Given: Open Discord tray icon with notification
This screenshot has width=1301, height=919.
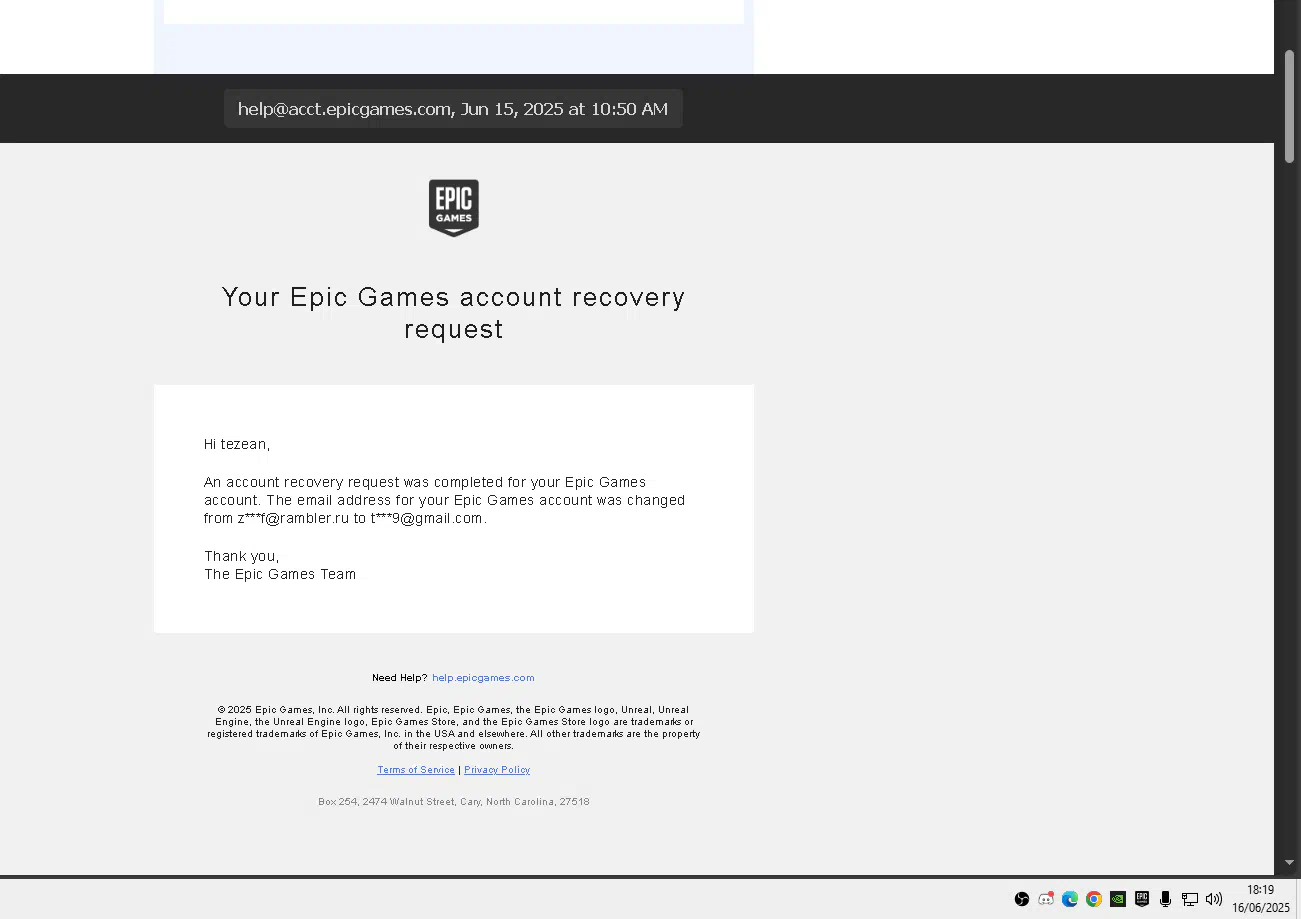Looking at the screenshot, I should (1046, 899).
